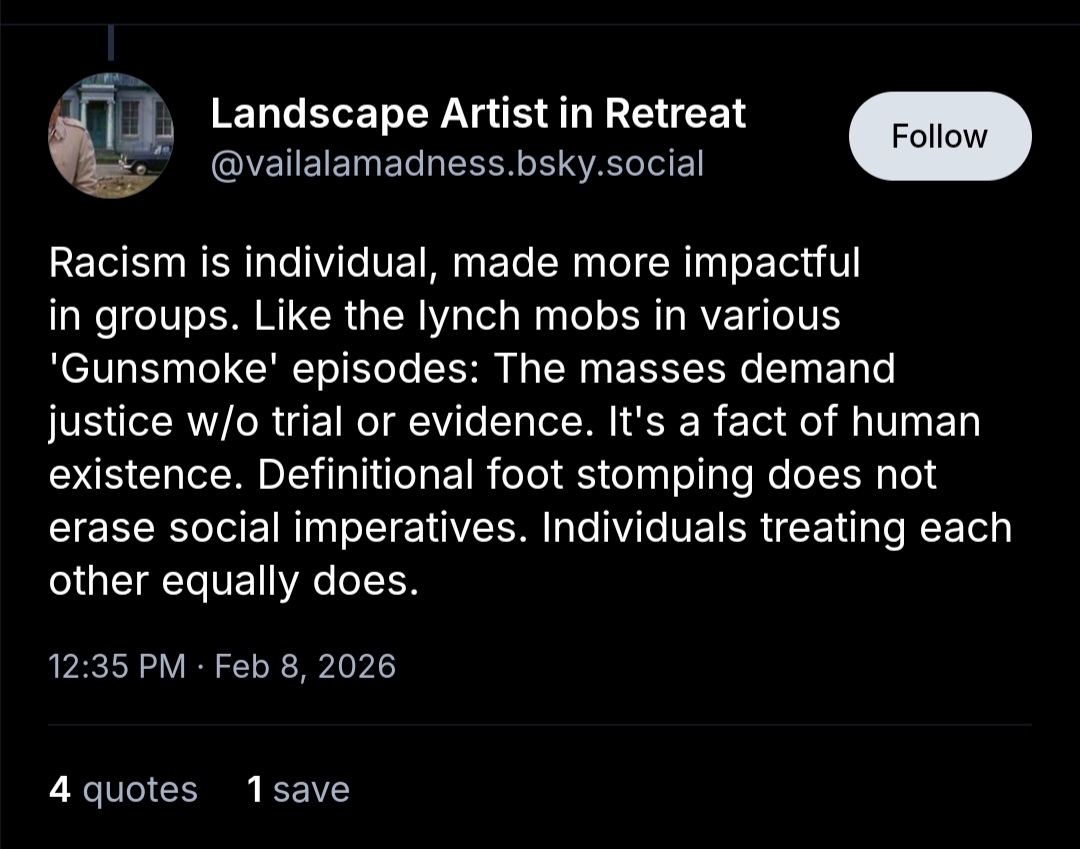This screenshot has height=849, width=1080.
Task: Click the words "Individuals treating each"
Action: click(x=777, y=528)
